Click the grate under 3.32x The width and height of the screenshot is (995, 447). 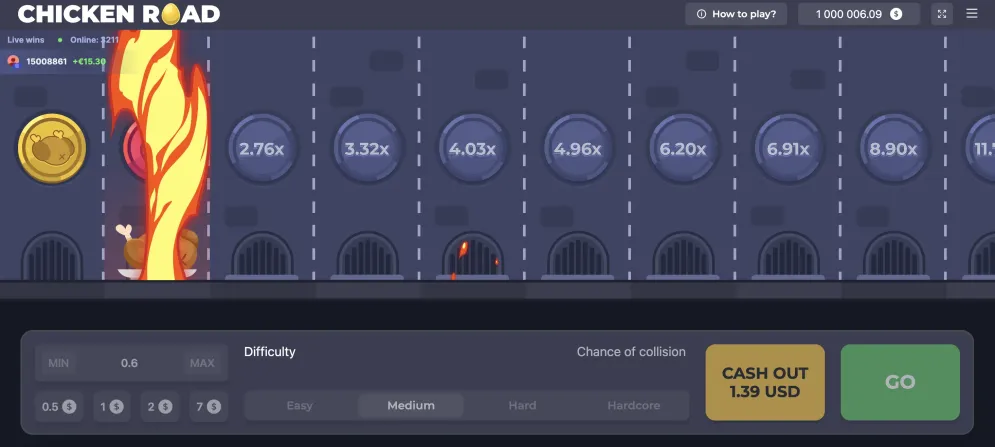coord(367,256)
